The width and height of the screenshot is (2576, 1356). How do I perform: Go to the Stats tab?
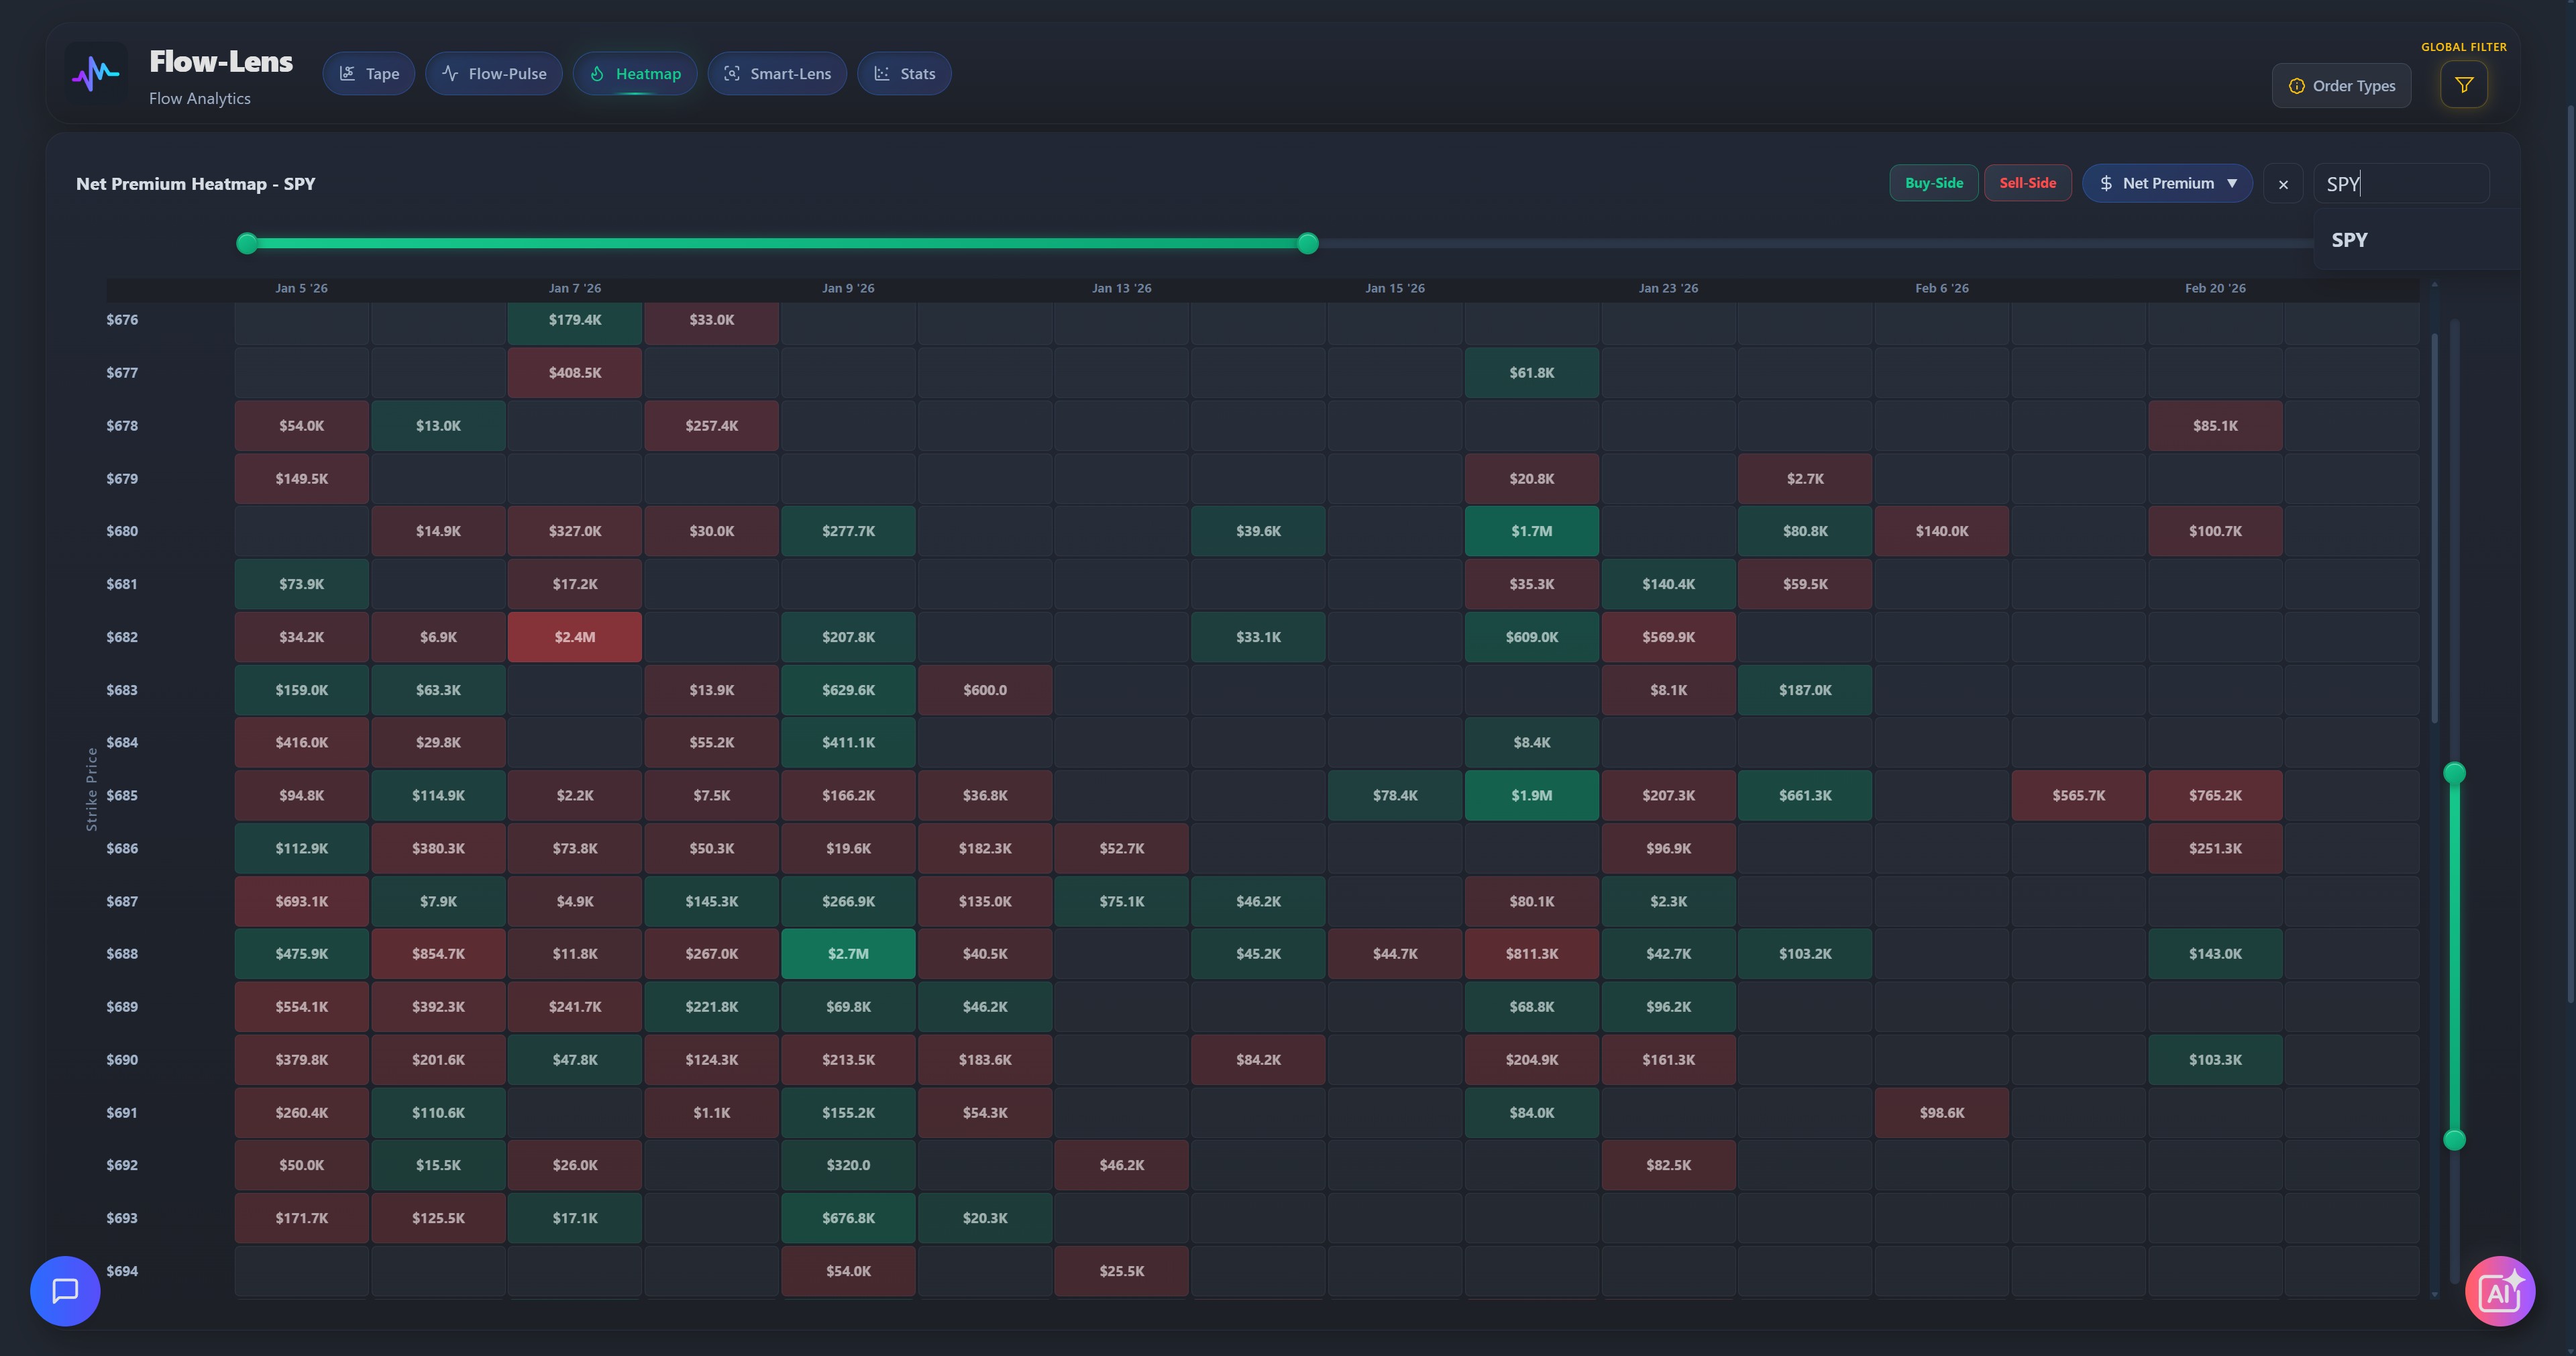coord(904,74)
